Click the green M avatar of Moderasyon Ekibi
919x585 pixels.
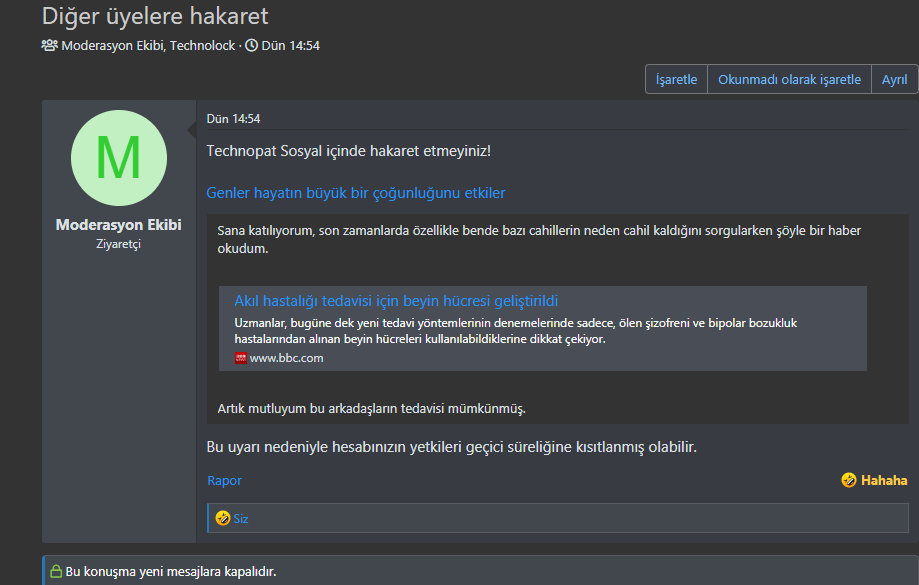pos(118,157)
